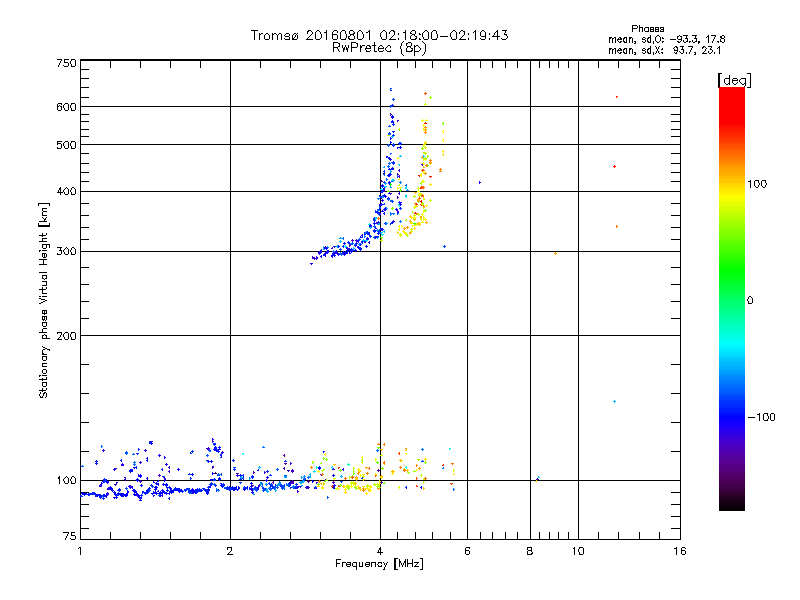
Task: Click the "mean, sd,O: -93.3, 17.8" line
Action: point(666,39)
